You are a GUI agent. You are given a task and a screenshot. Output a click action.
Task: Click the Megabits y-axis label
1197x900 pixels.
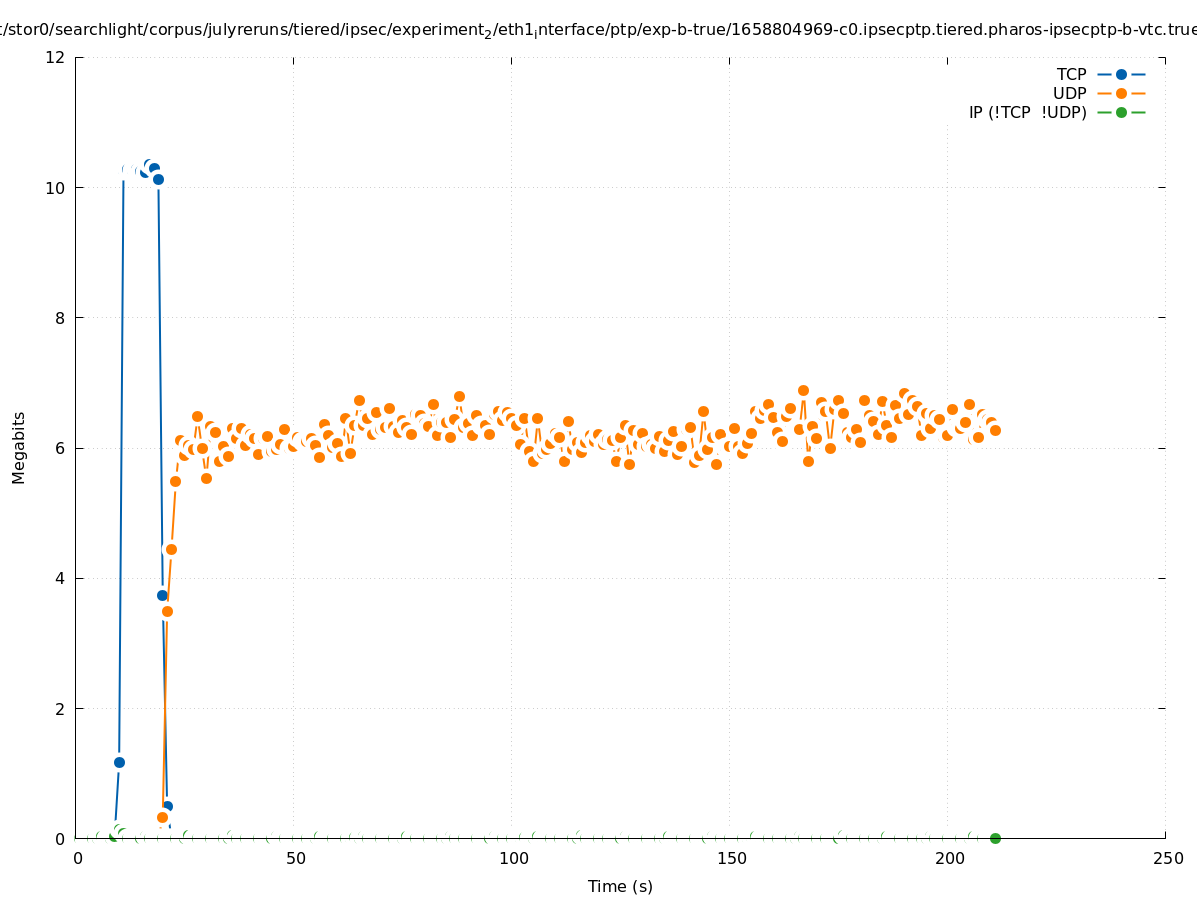19,447
